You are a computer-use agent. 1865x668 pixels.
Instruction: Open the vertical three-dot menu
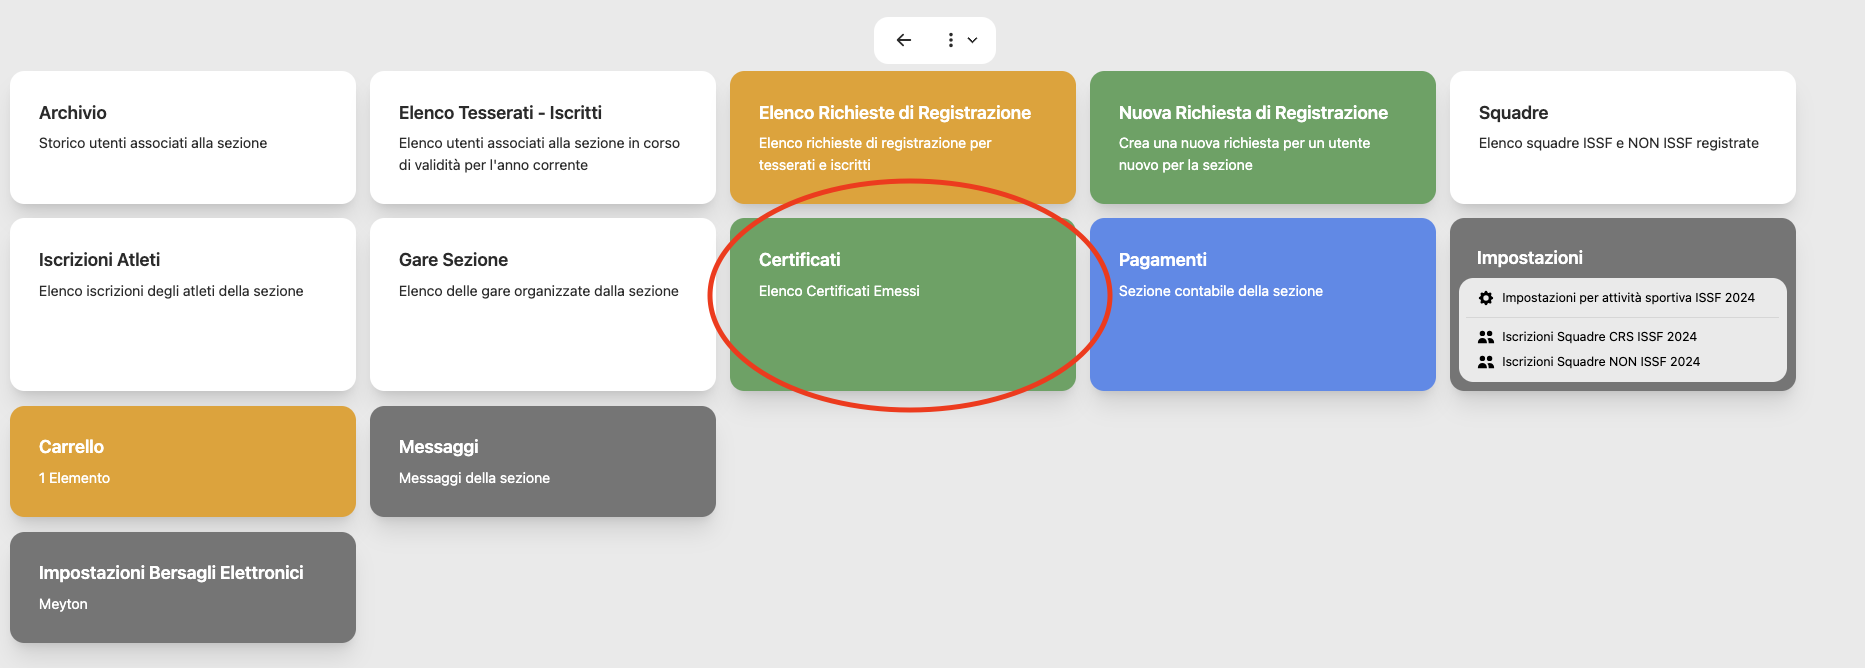pyautogui.click(x=950, y=40)
